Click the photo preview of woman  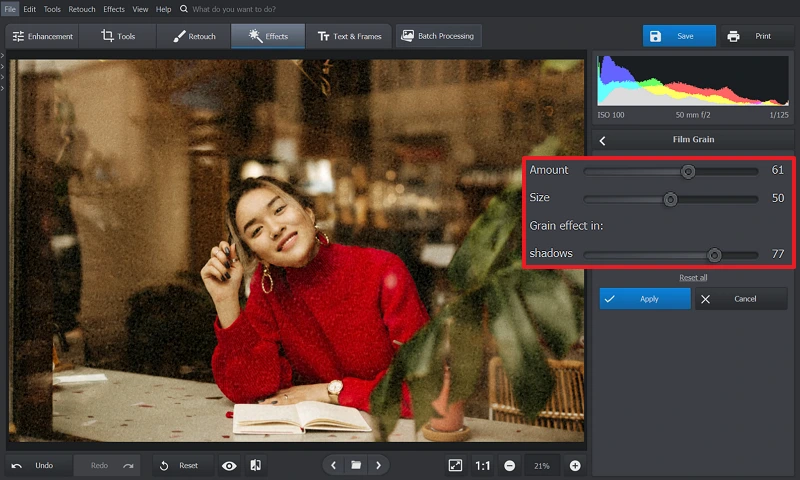pos(297,250)
